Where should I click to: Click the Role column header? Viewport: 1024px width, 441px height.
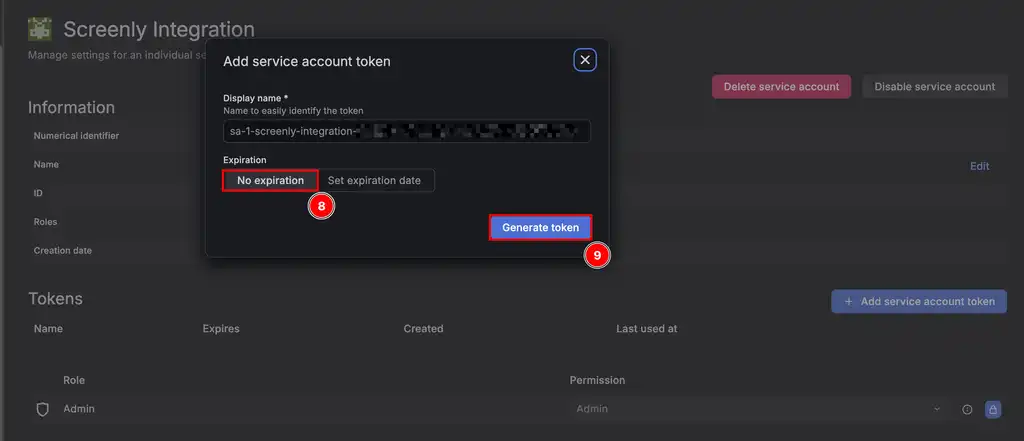pyautogui.click(x=74, y=380)
